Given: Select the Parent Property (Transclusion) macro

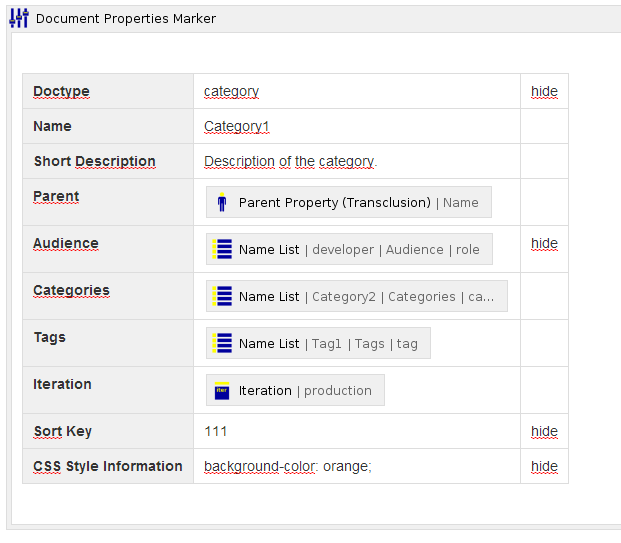Looking at the screenshot, I should pos(334,202).
